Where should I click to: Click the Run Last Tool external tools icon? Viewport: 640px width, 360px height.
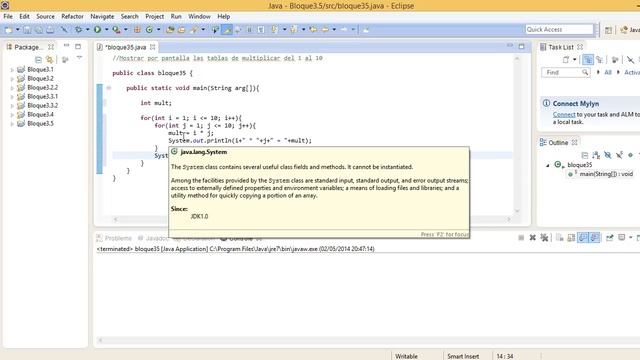pyautogui.click(x=116, y=29)
